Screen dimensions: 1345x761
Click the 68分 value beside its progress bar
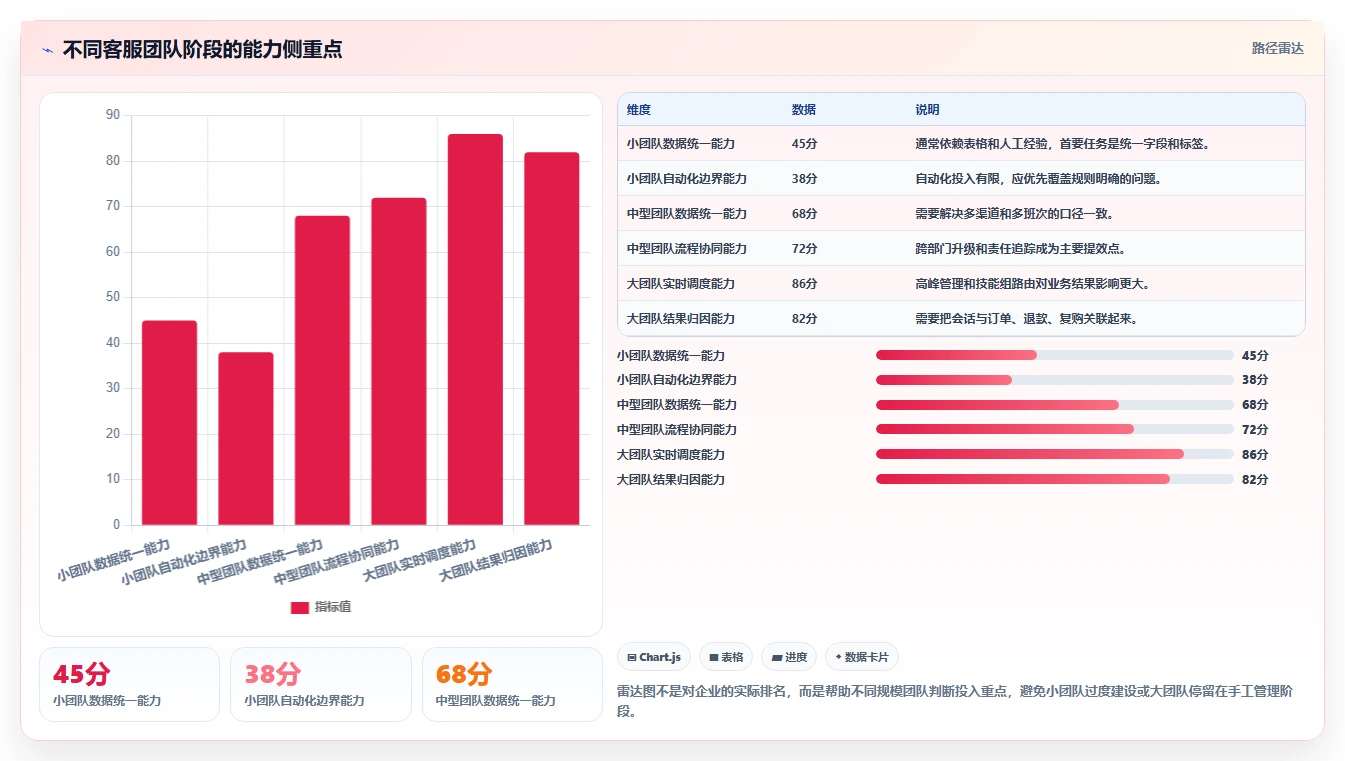pyautogui.click(x=1255, y=405)
